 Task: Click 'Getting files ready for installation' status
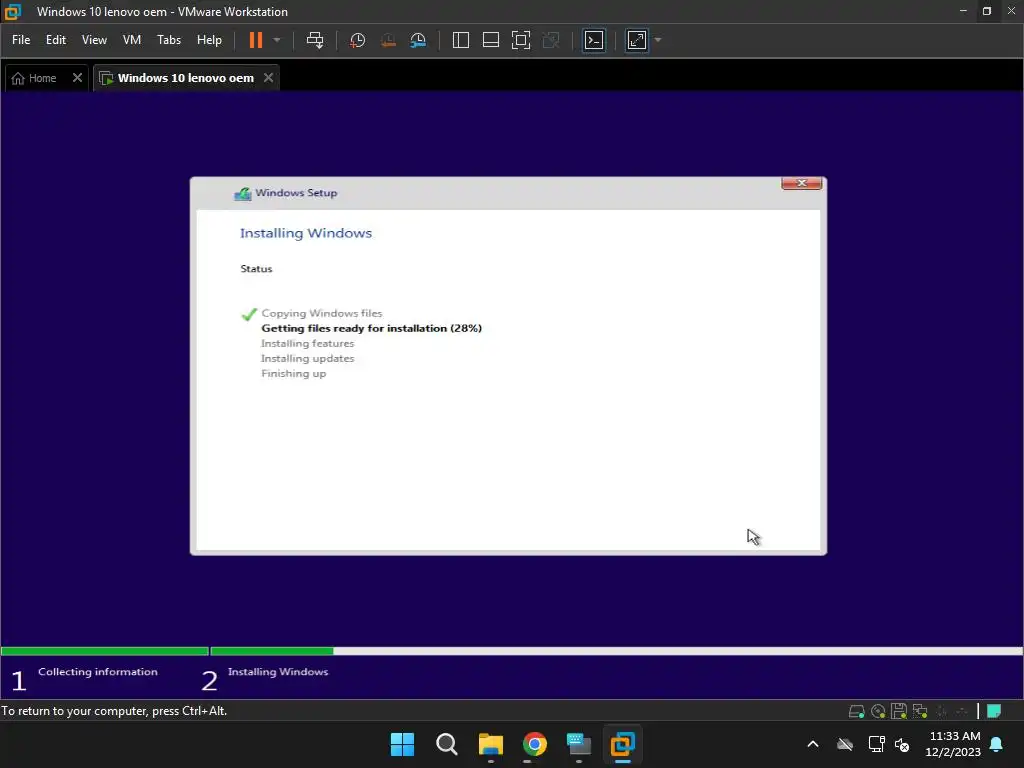click(371, 328)
